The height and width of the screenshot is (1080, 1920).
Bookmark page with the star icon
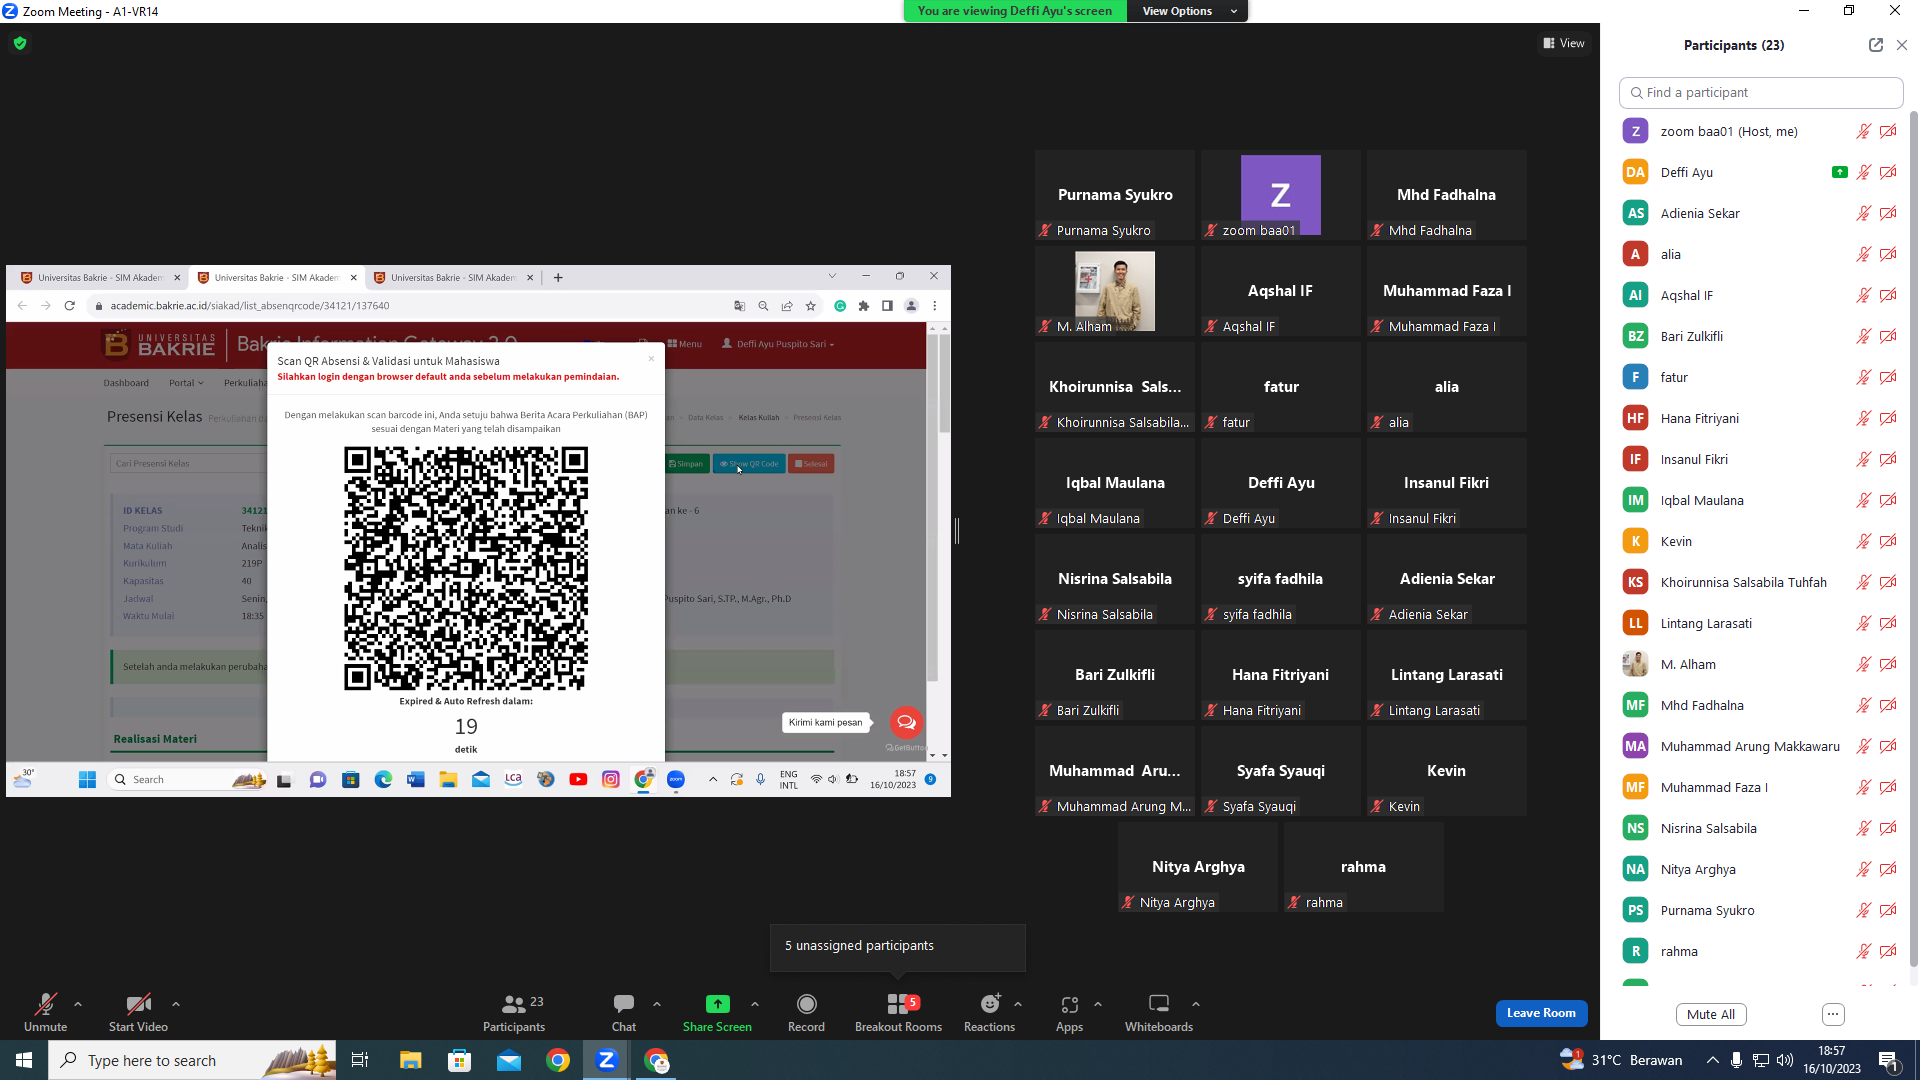tap(811, 306)
